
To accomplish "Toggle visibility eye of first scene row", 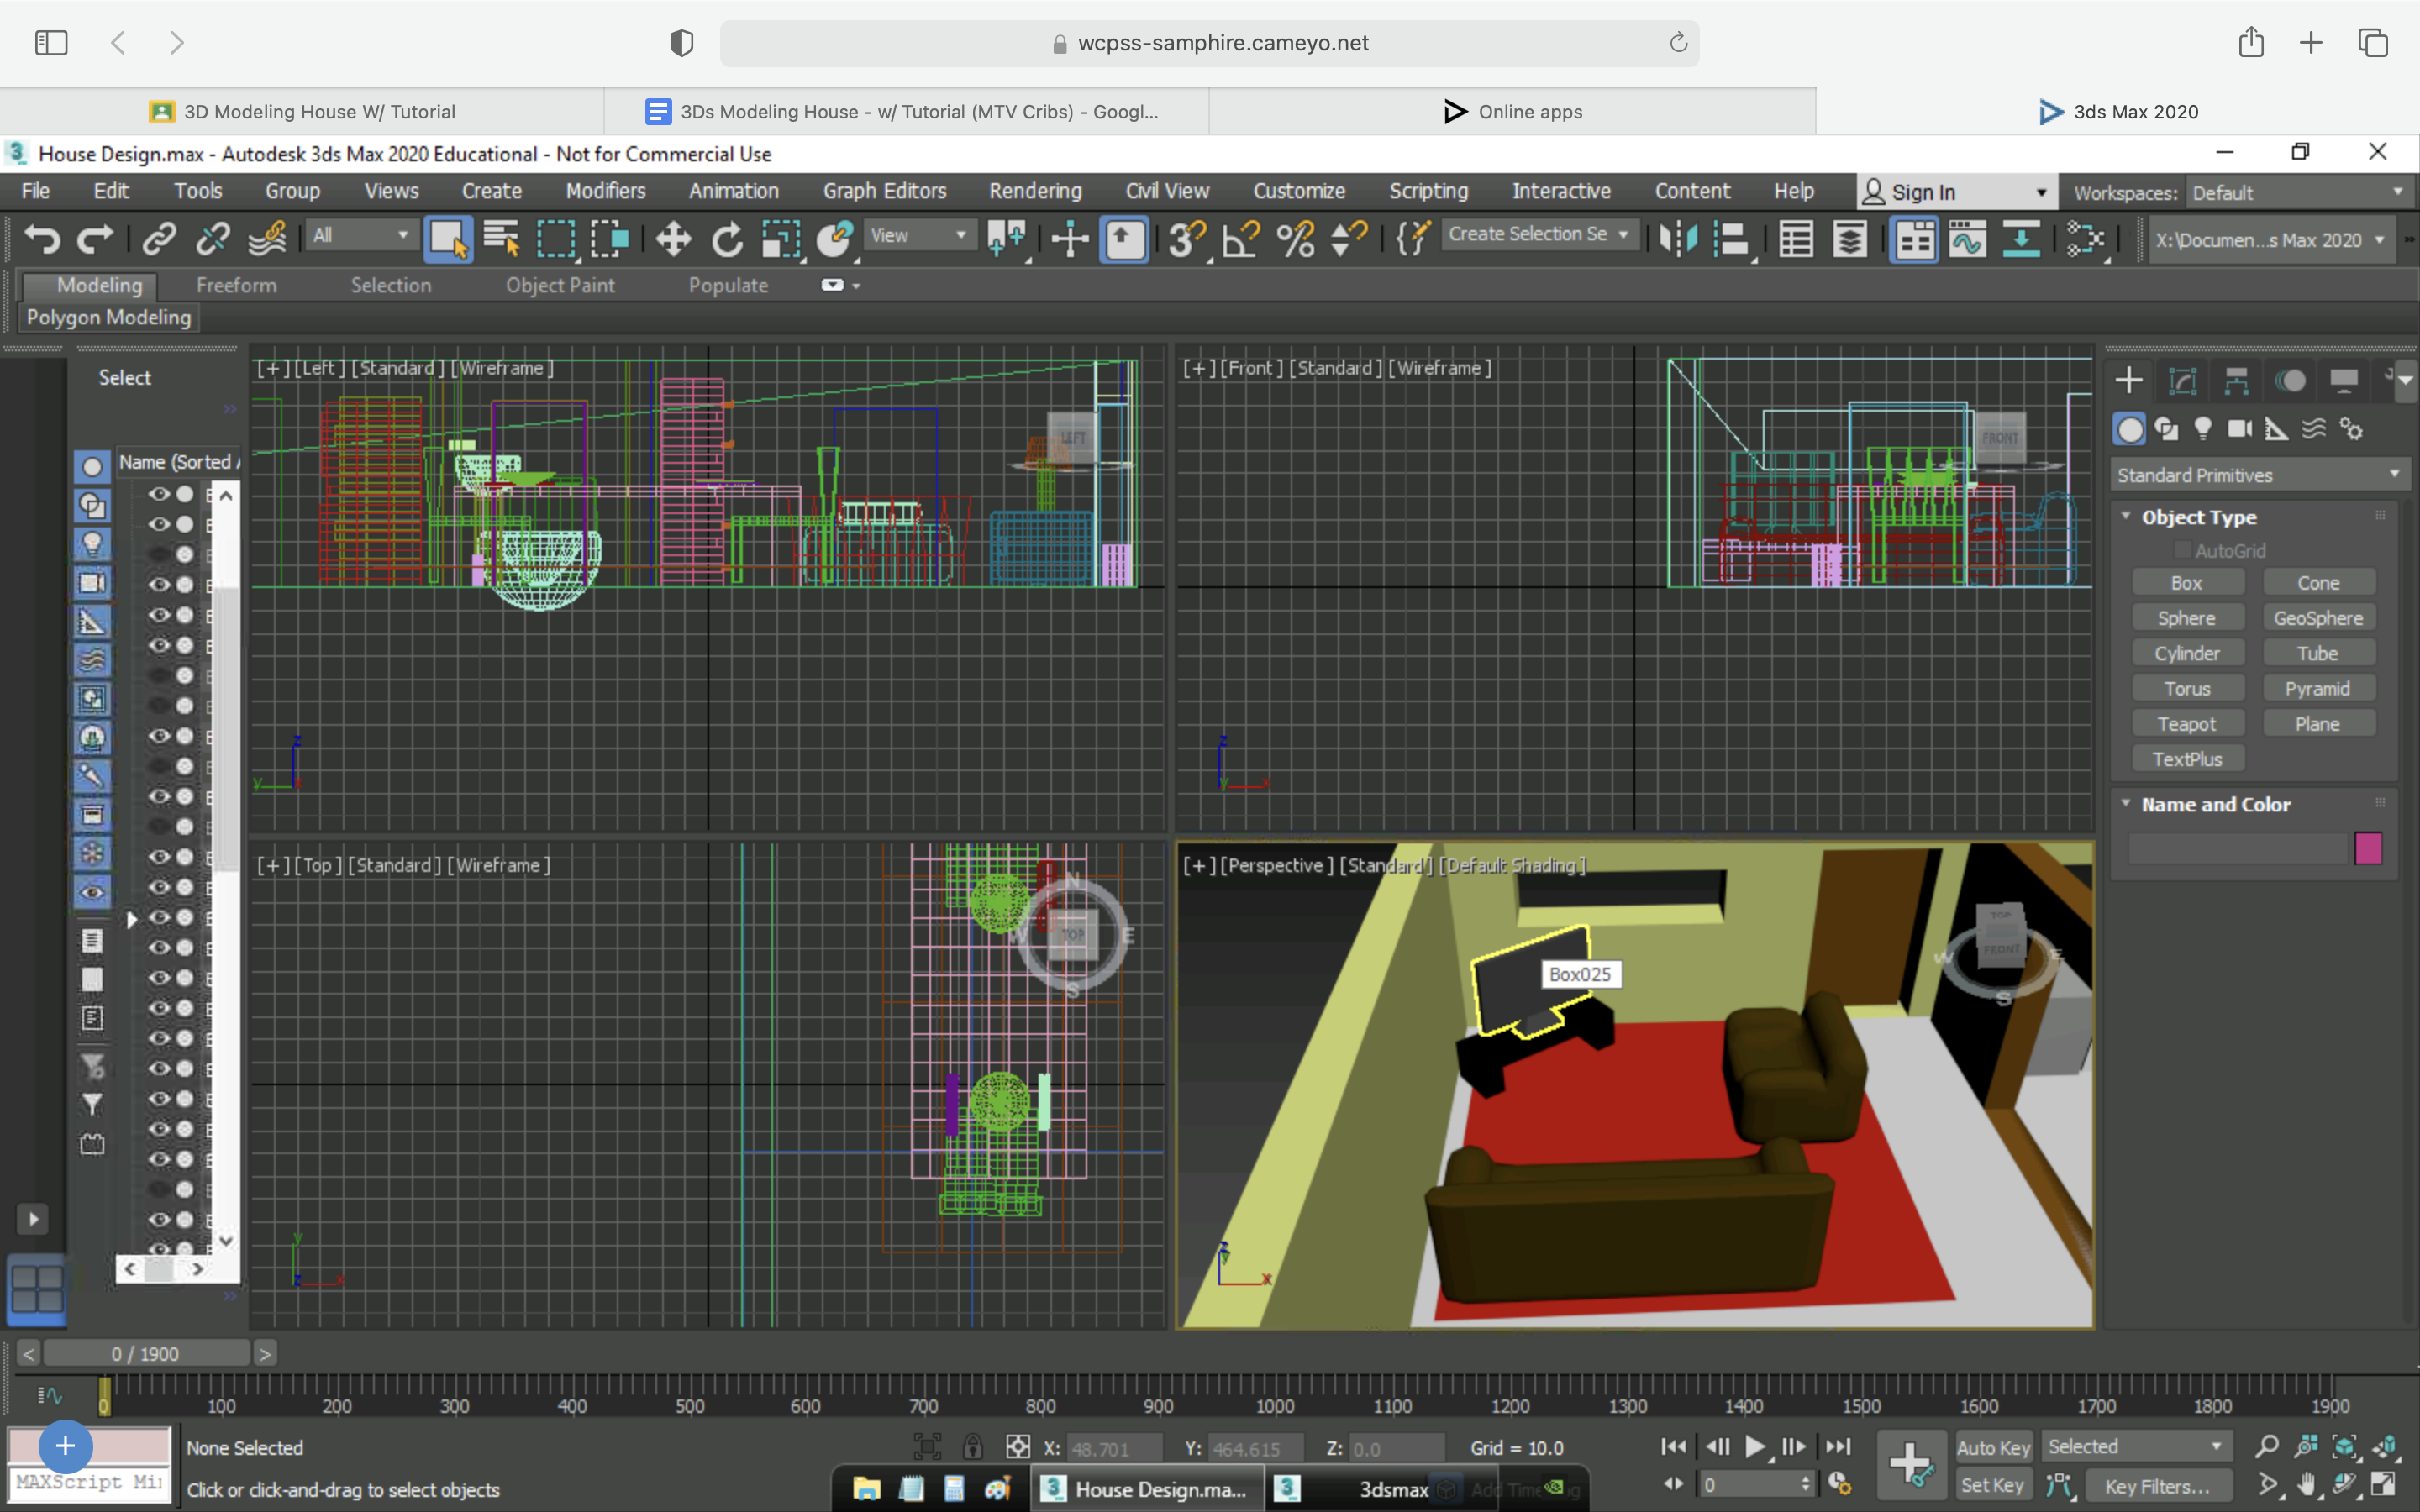I will (159, 494).
